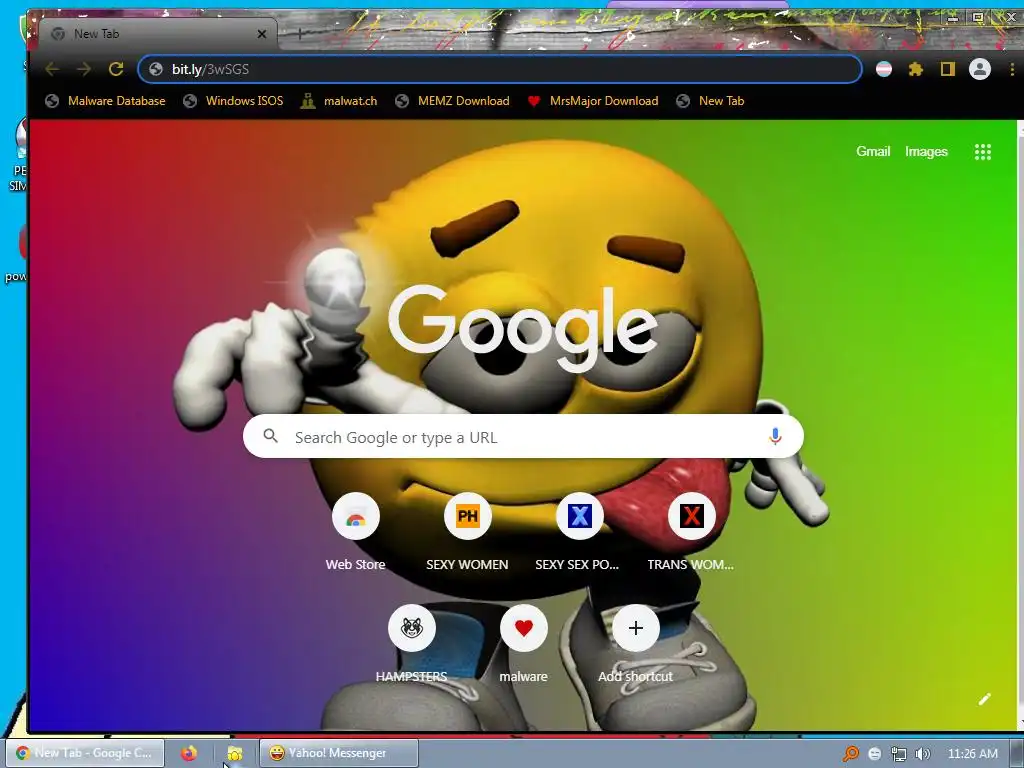The width and height of the screenshot is (1024, 768).
Task: Open the Malware Database bookmark
Action: click(x=105, y=101)
